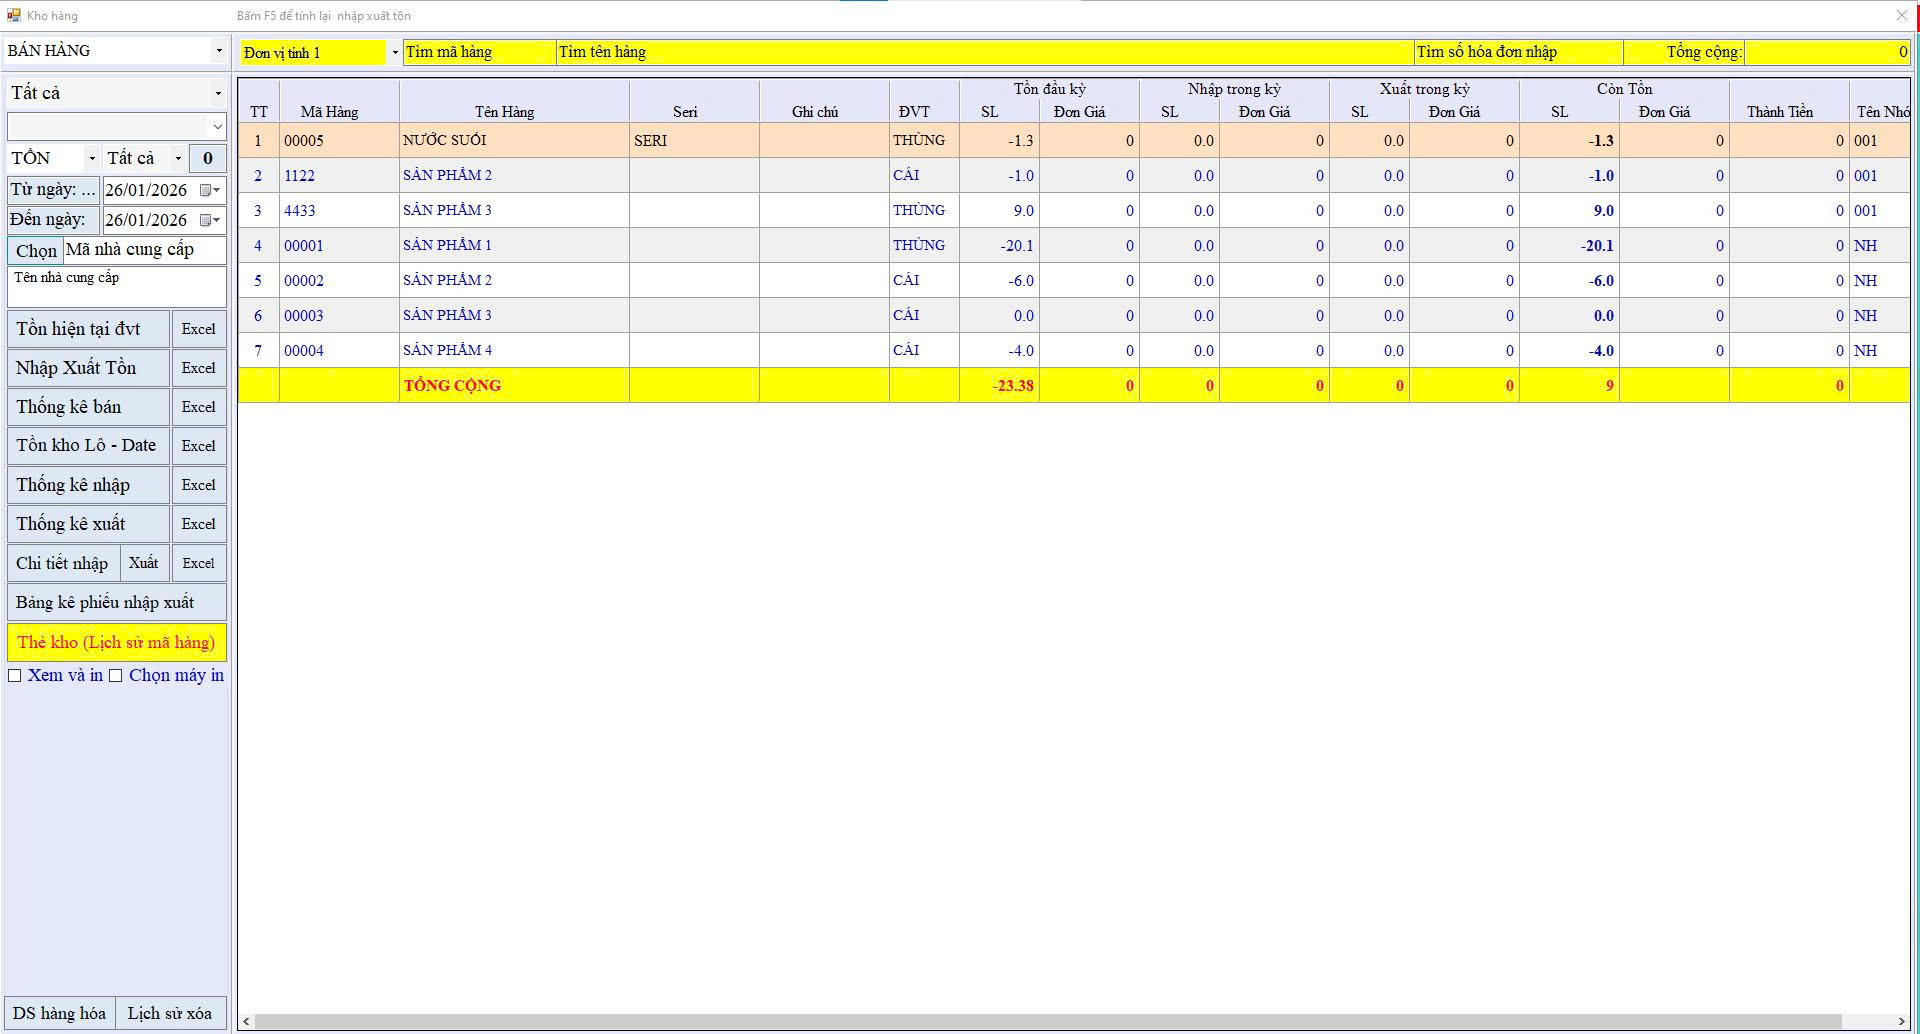This screenshot has height=1034, width=1920.
Task: Click the Kho hàng window icon
Action: click(14, 15)
